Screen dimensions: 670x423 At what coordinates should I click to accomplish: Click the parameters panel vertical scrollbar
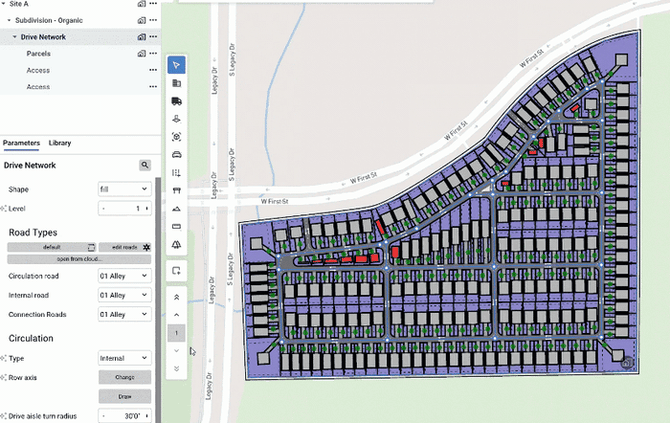(158, 299)
